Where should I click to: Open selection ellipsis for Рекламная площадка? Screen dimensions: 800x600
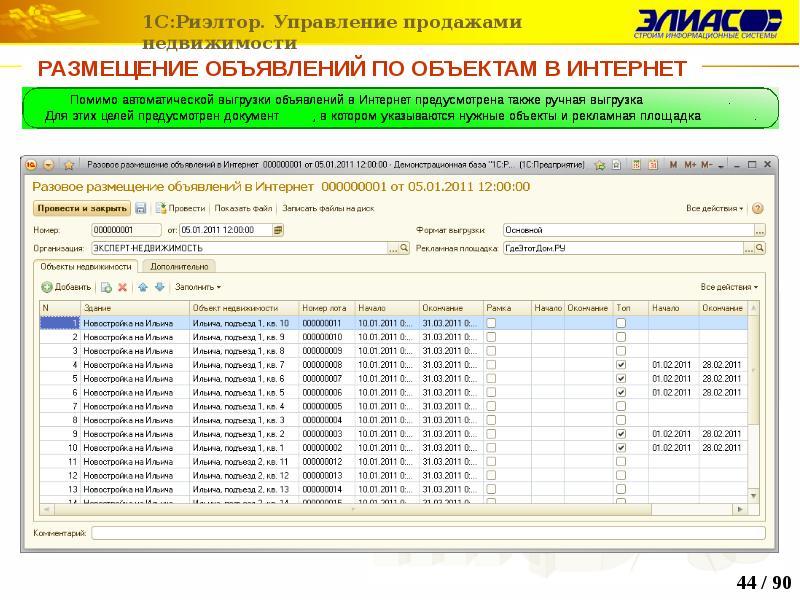coord(748,248)
